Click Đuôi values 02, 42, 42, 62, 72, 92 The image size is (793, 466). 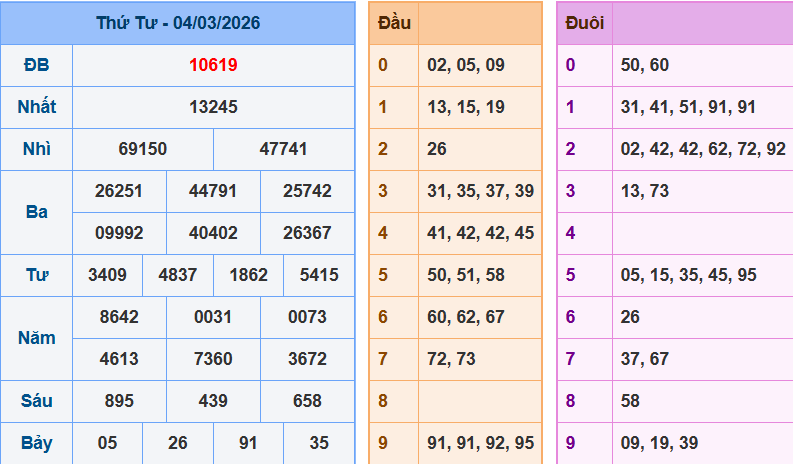tap(703, 149)
